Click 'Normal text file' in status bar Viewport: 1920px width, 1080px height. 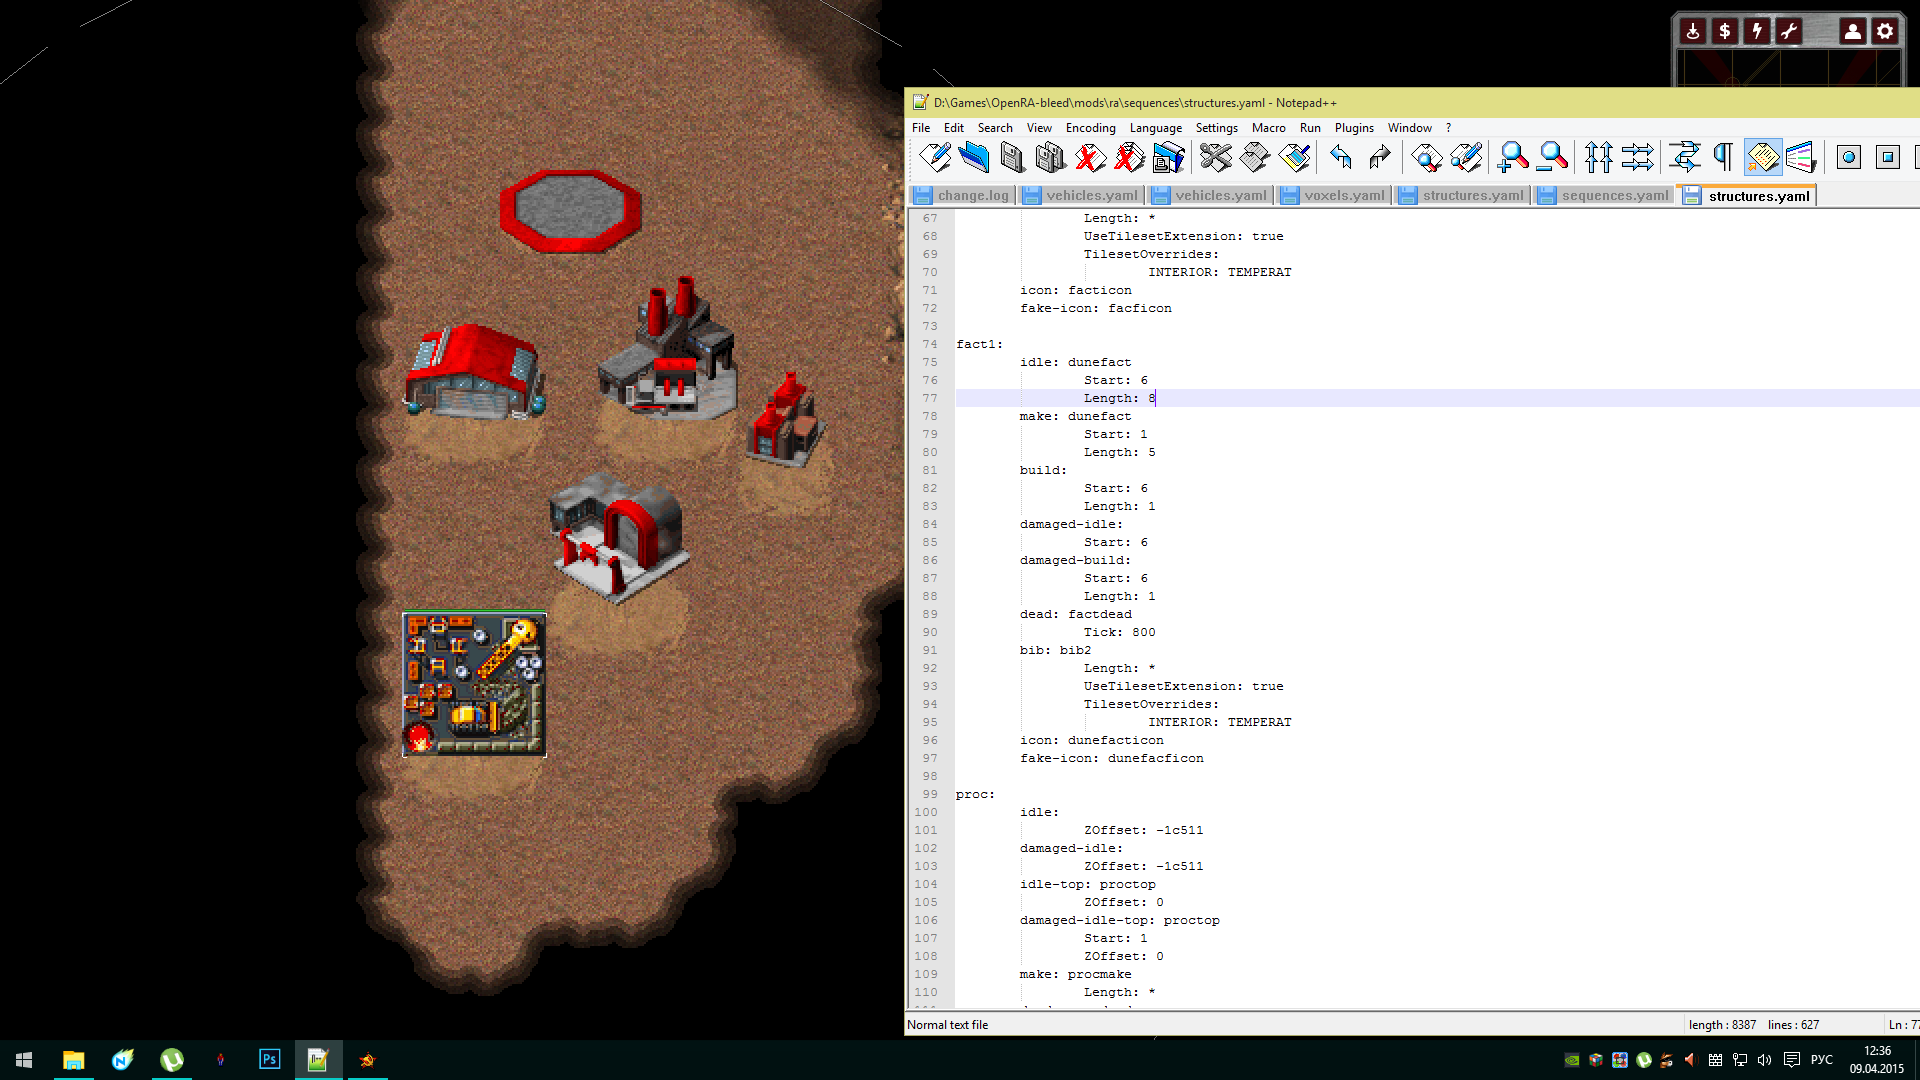coord(947,1025)
